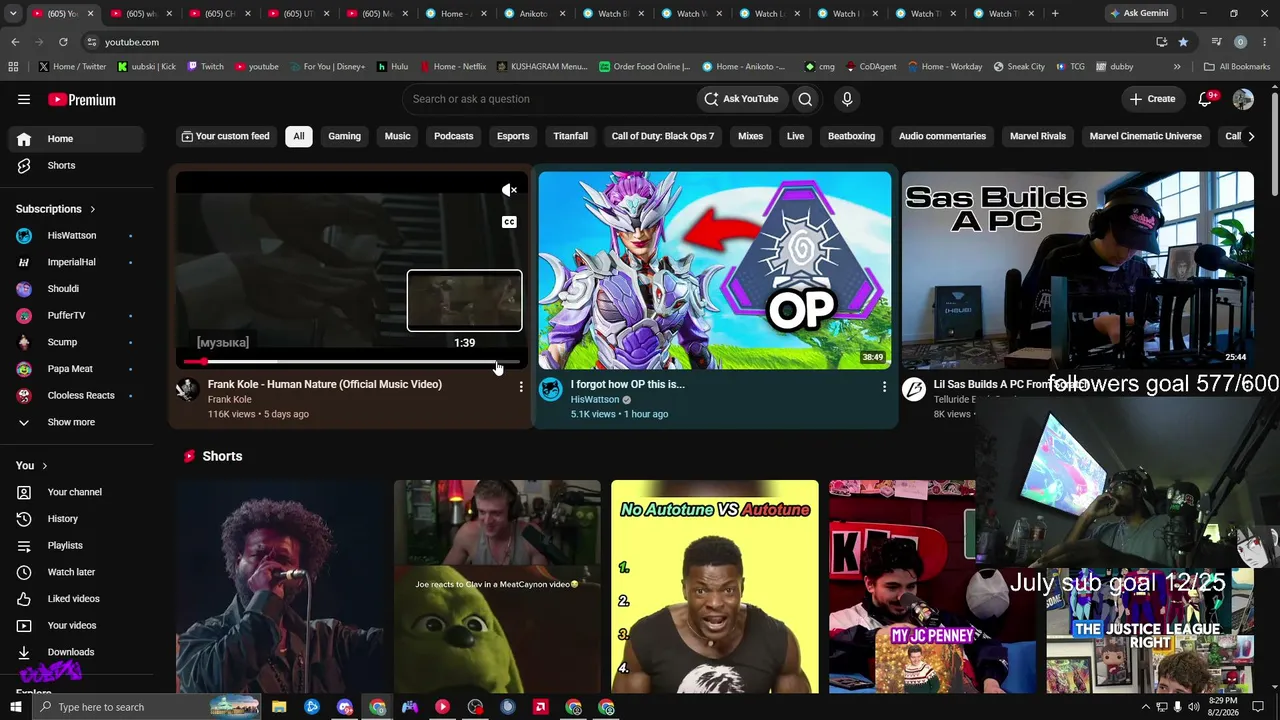Open the Chrome apps grid shortcut

click(13, 67)
